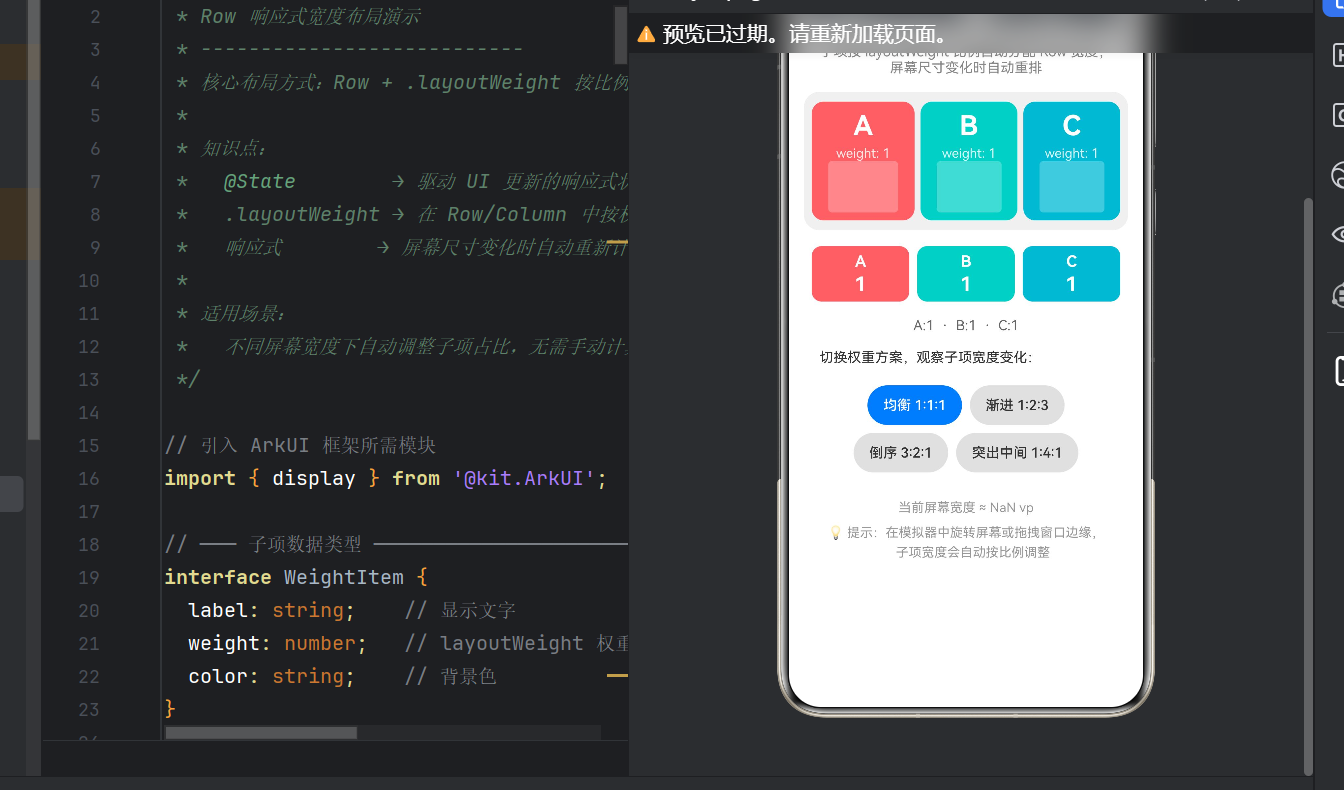Click the '知识点:' comment on line 6
Image resolution: width=1344 pixels, height=790 pixels.
(234, 148)
